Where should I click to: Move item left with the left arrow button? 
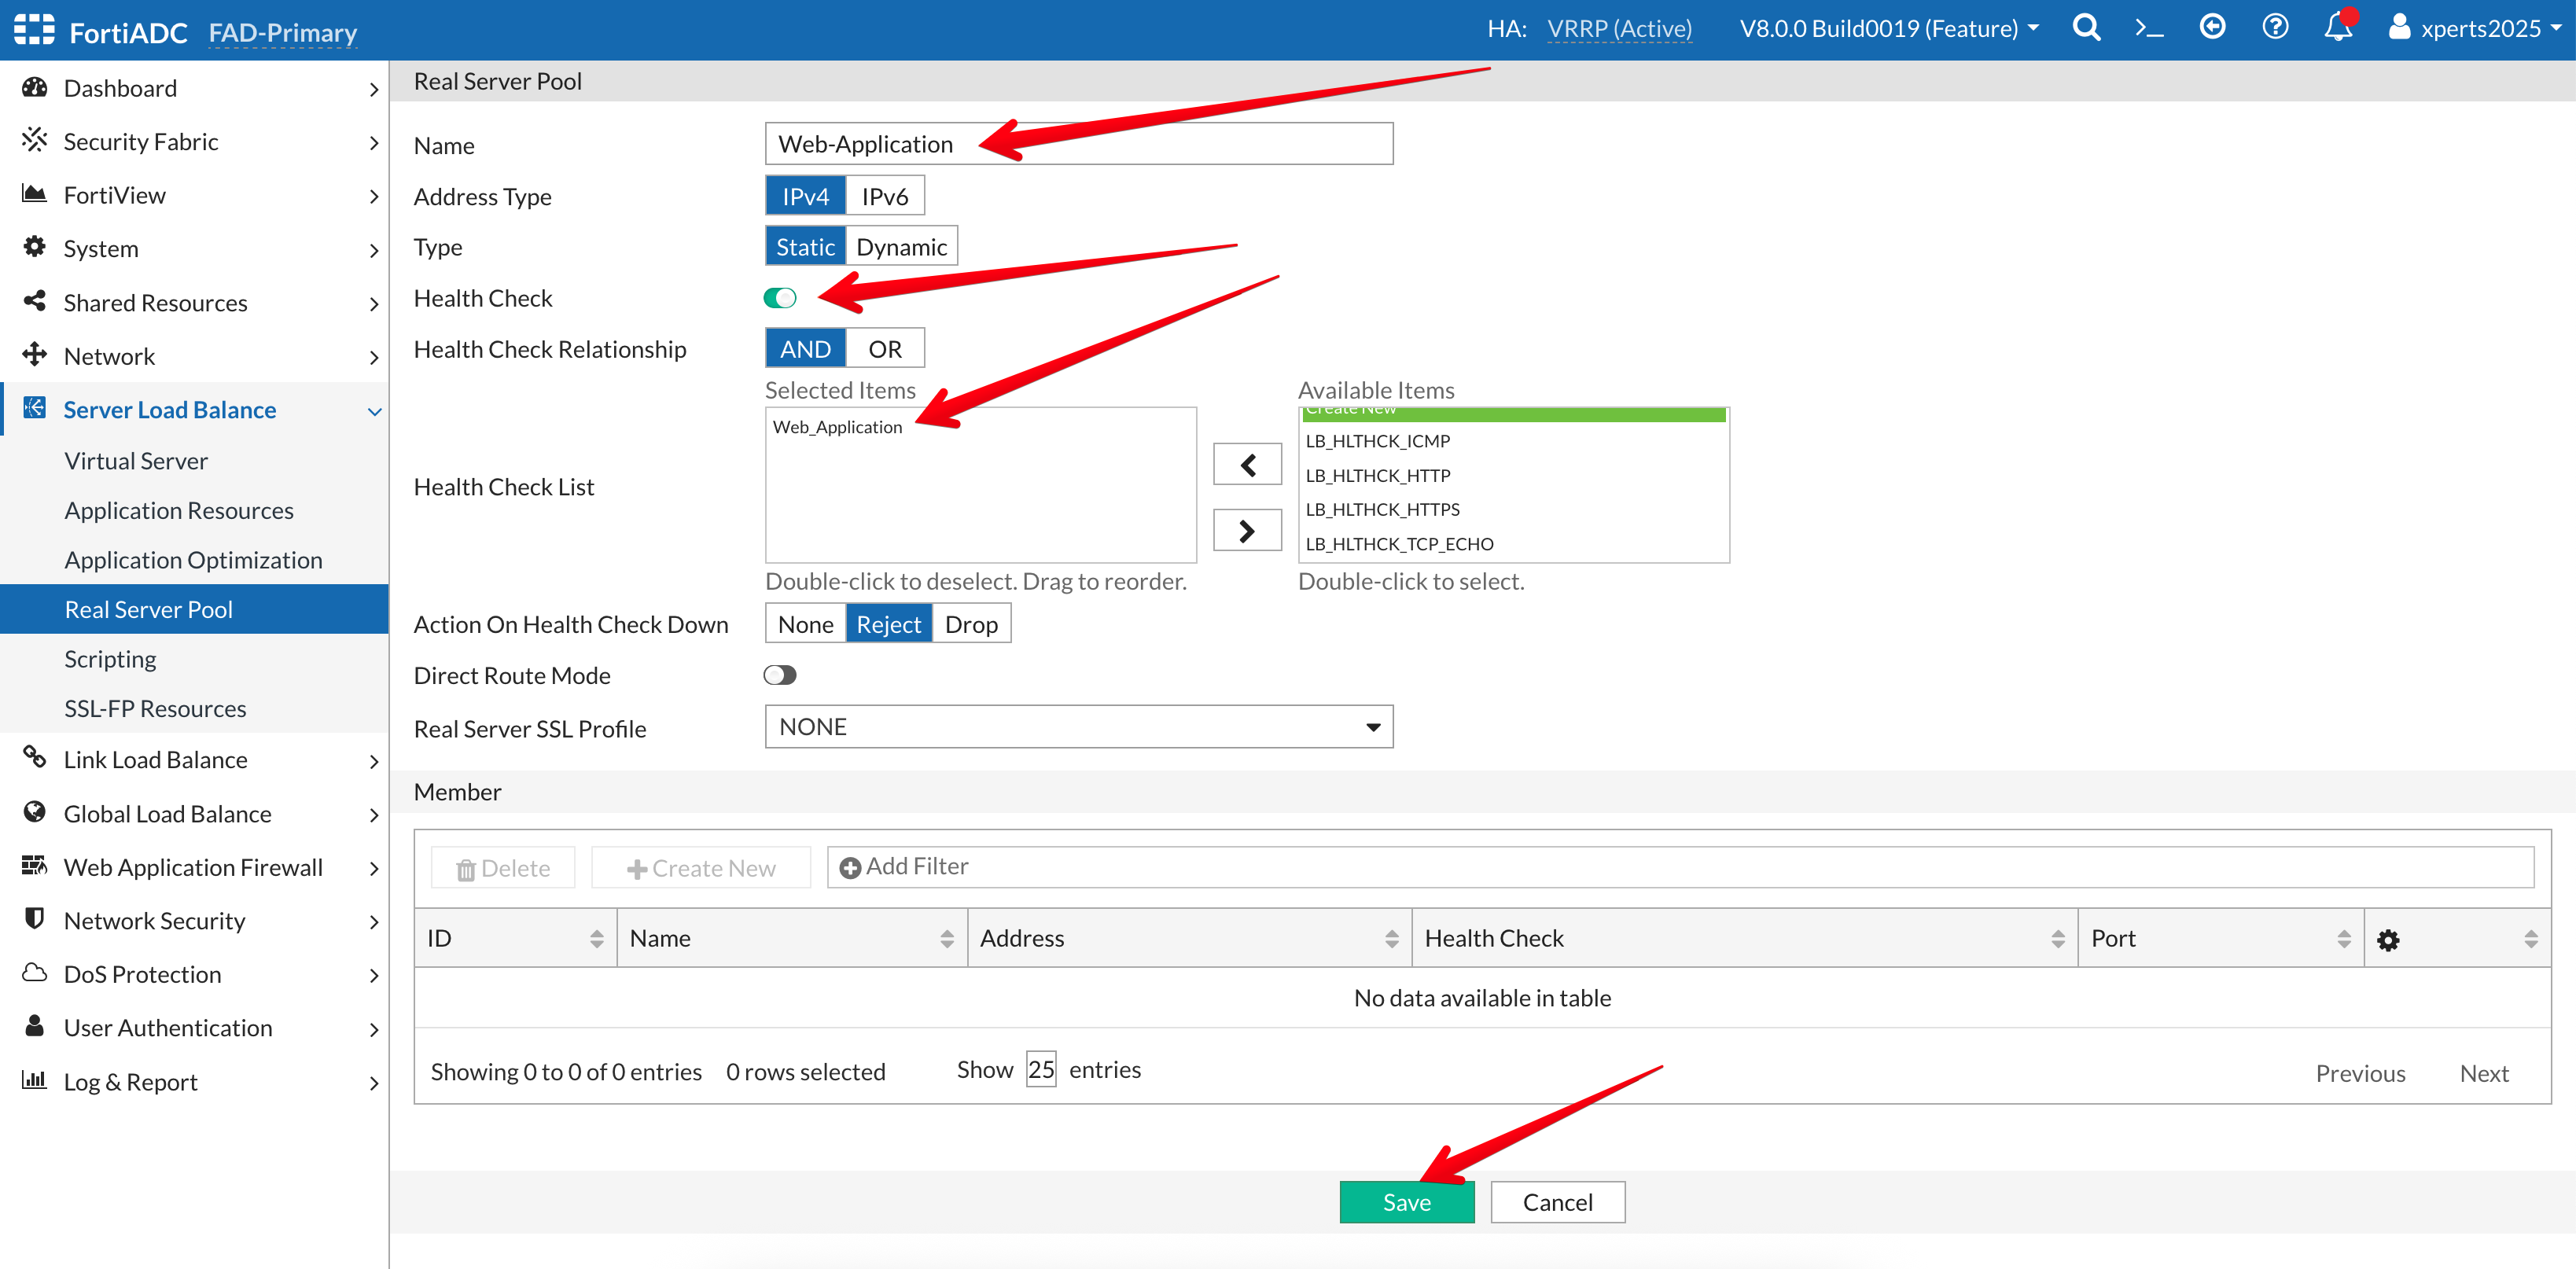(x=1246, y=465)
